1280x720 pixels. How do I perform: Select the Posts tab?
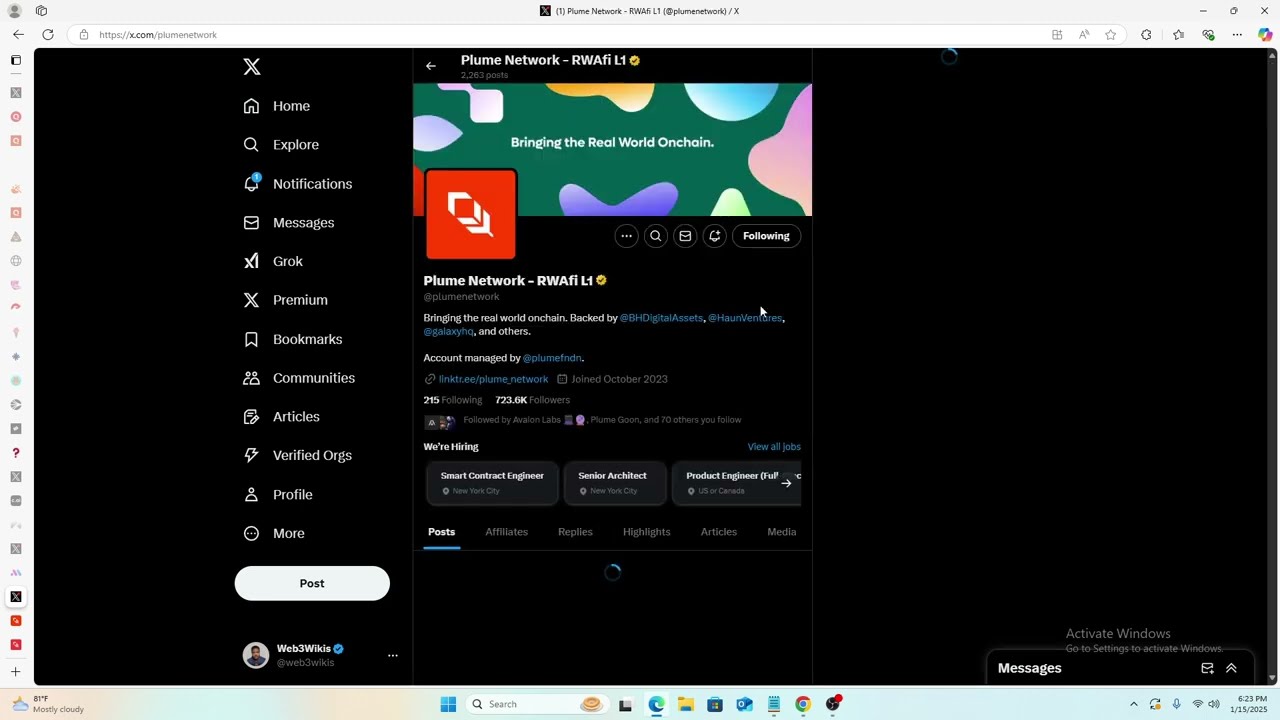pyautogui.click(x=441, y=532)
